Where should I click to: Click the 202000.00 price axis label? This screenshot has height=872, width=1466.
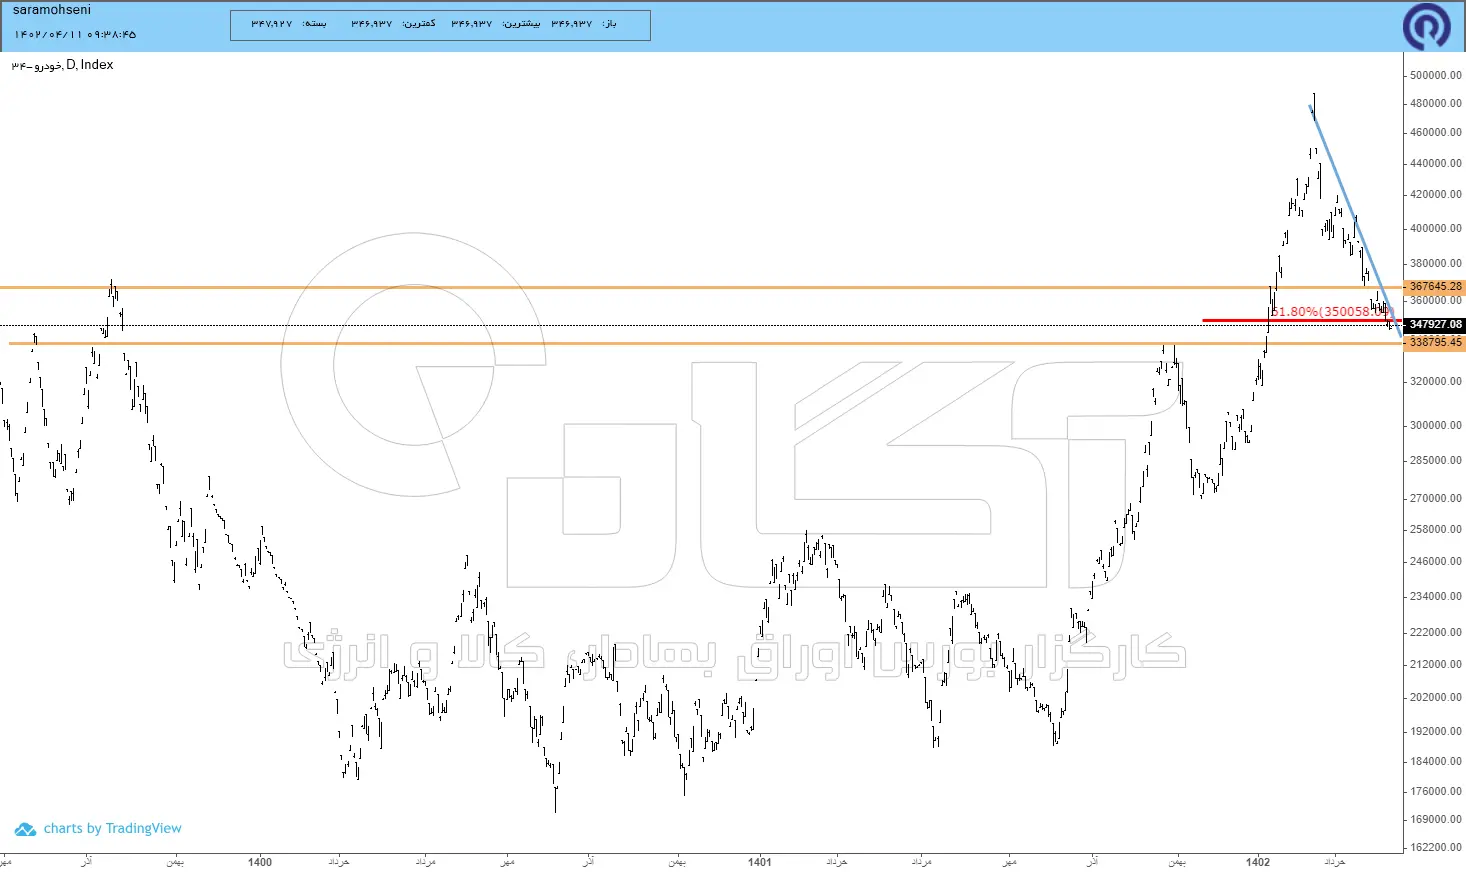[x=1436, y=697]
